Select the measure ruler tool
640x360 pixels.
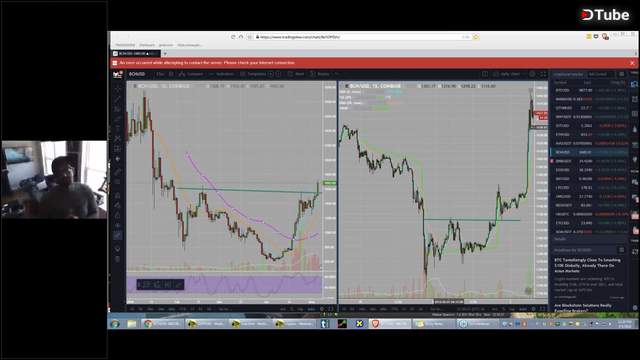pos(118,172)
